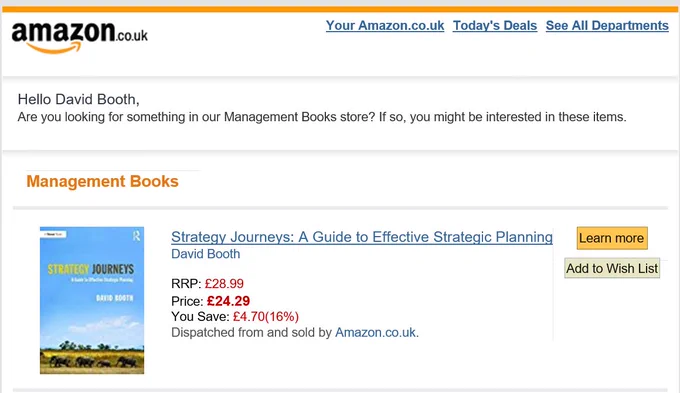This screenshot has width=680, height=393.
Task: Open the Strategy Journeys book title link
Action: pyautogui.click(x=362, y=237)
